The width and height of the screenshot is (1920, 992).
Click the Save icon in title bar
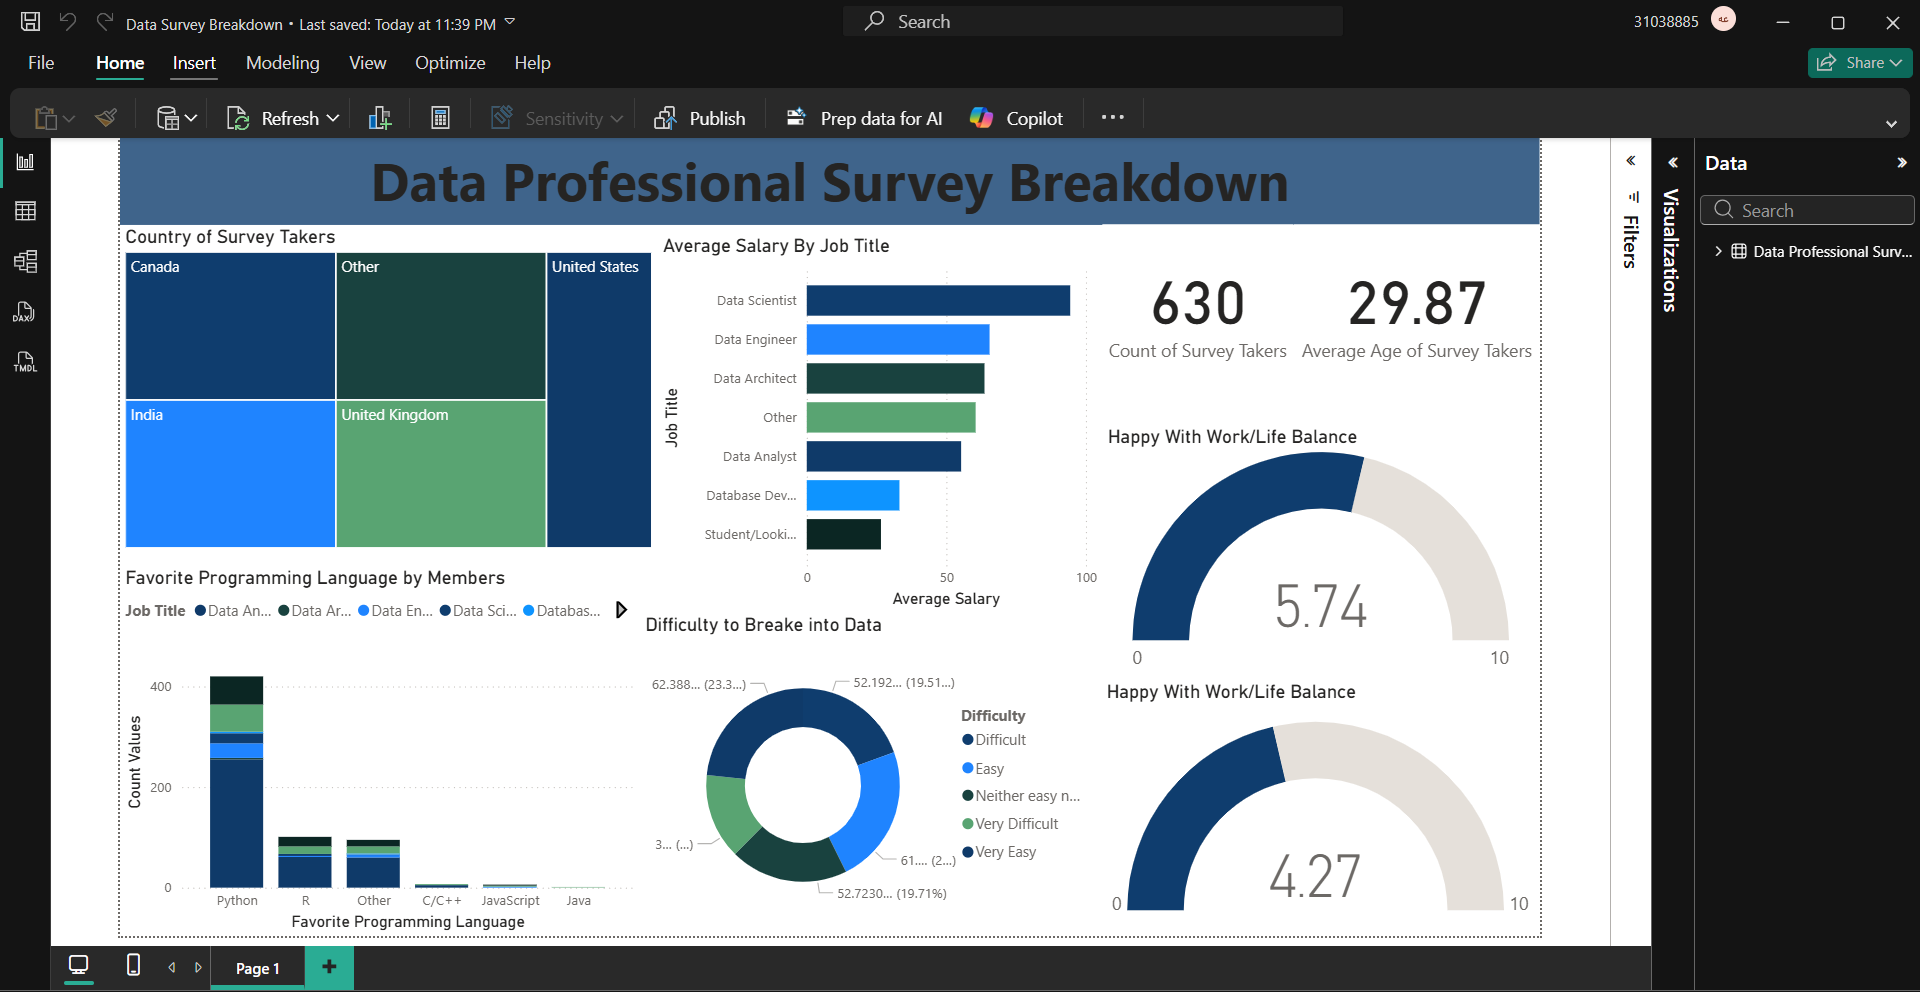pyautogui.click(x=30, y=22)
